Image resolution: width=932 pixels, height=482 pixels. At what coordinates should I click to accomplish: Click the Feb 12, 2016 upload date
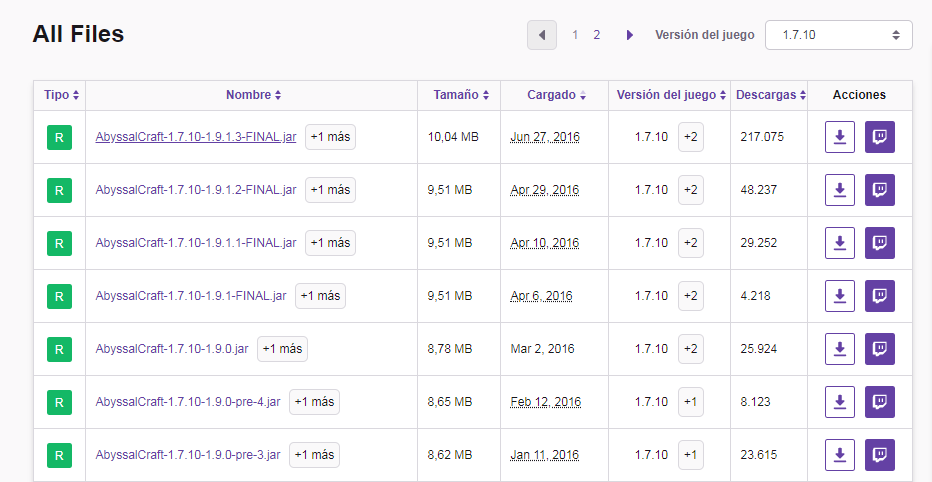546,402
